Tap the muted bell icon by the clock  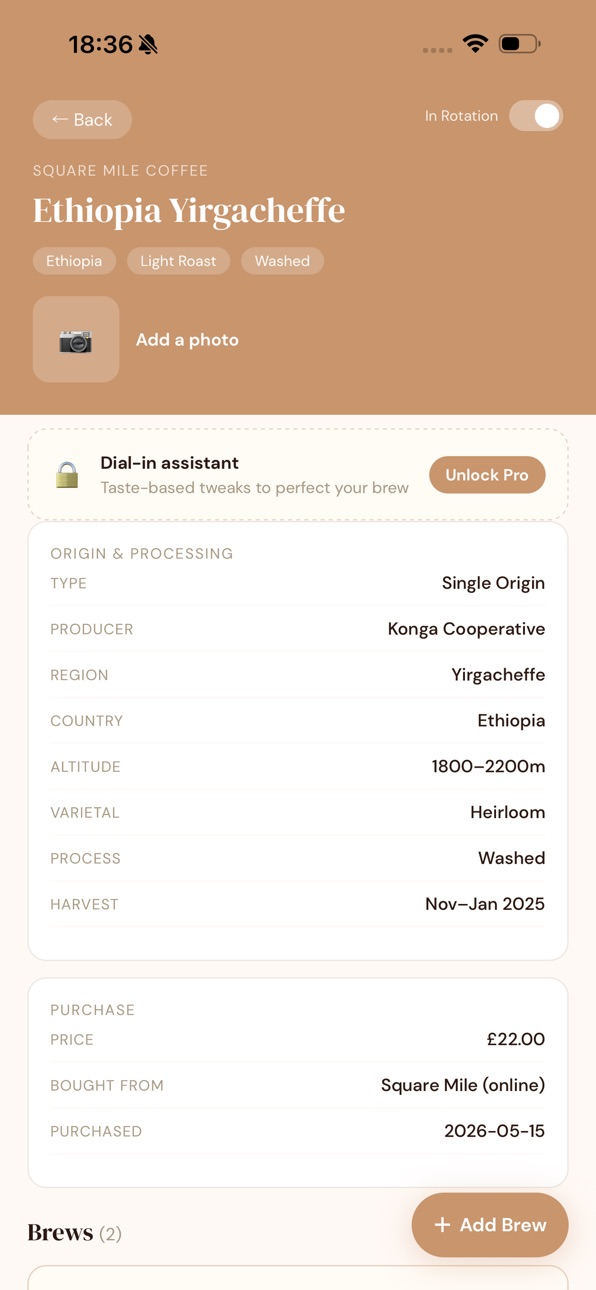point(148,44)
